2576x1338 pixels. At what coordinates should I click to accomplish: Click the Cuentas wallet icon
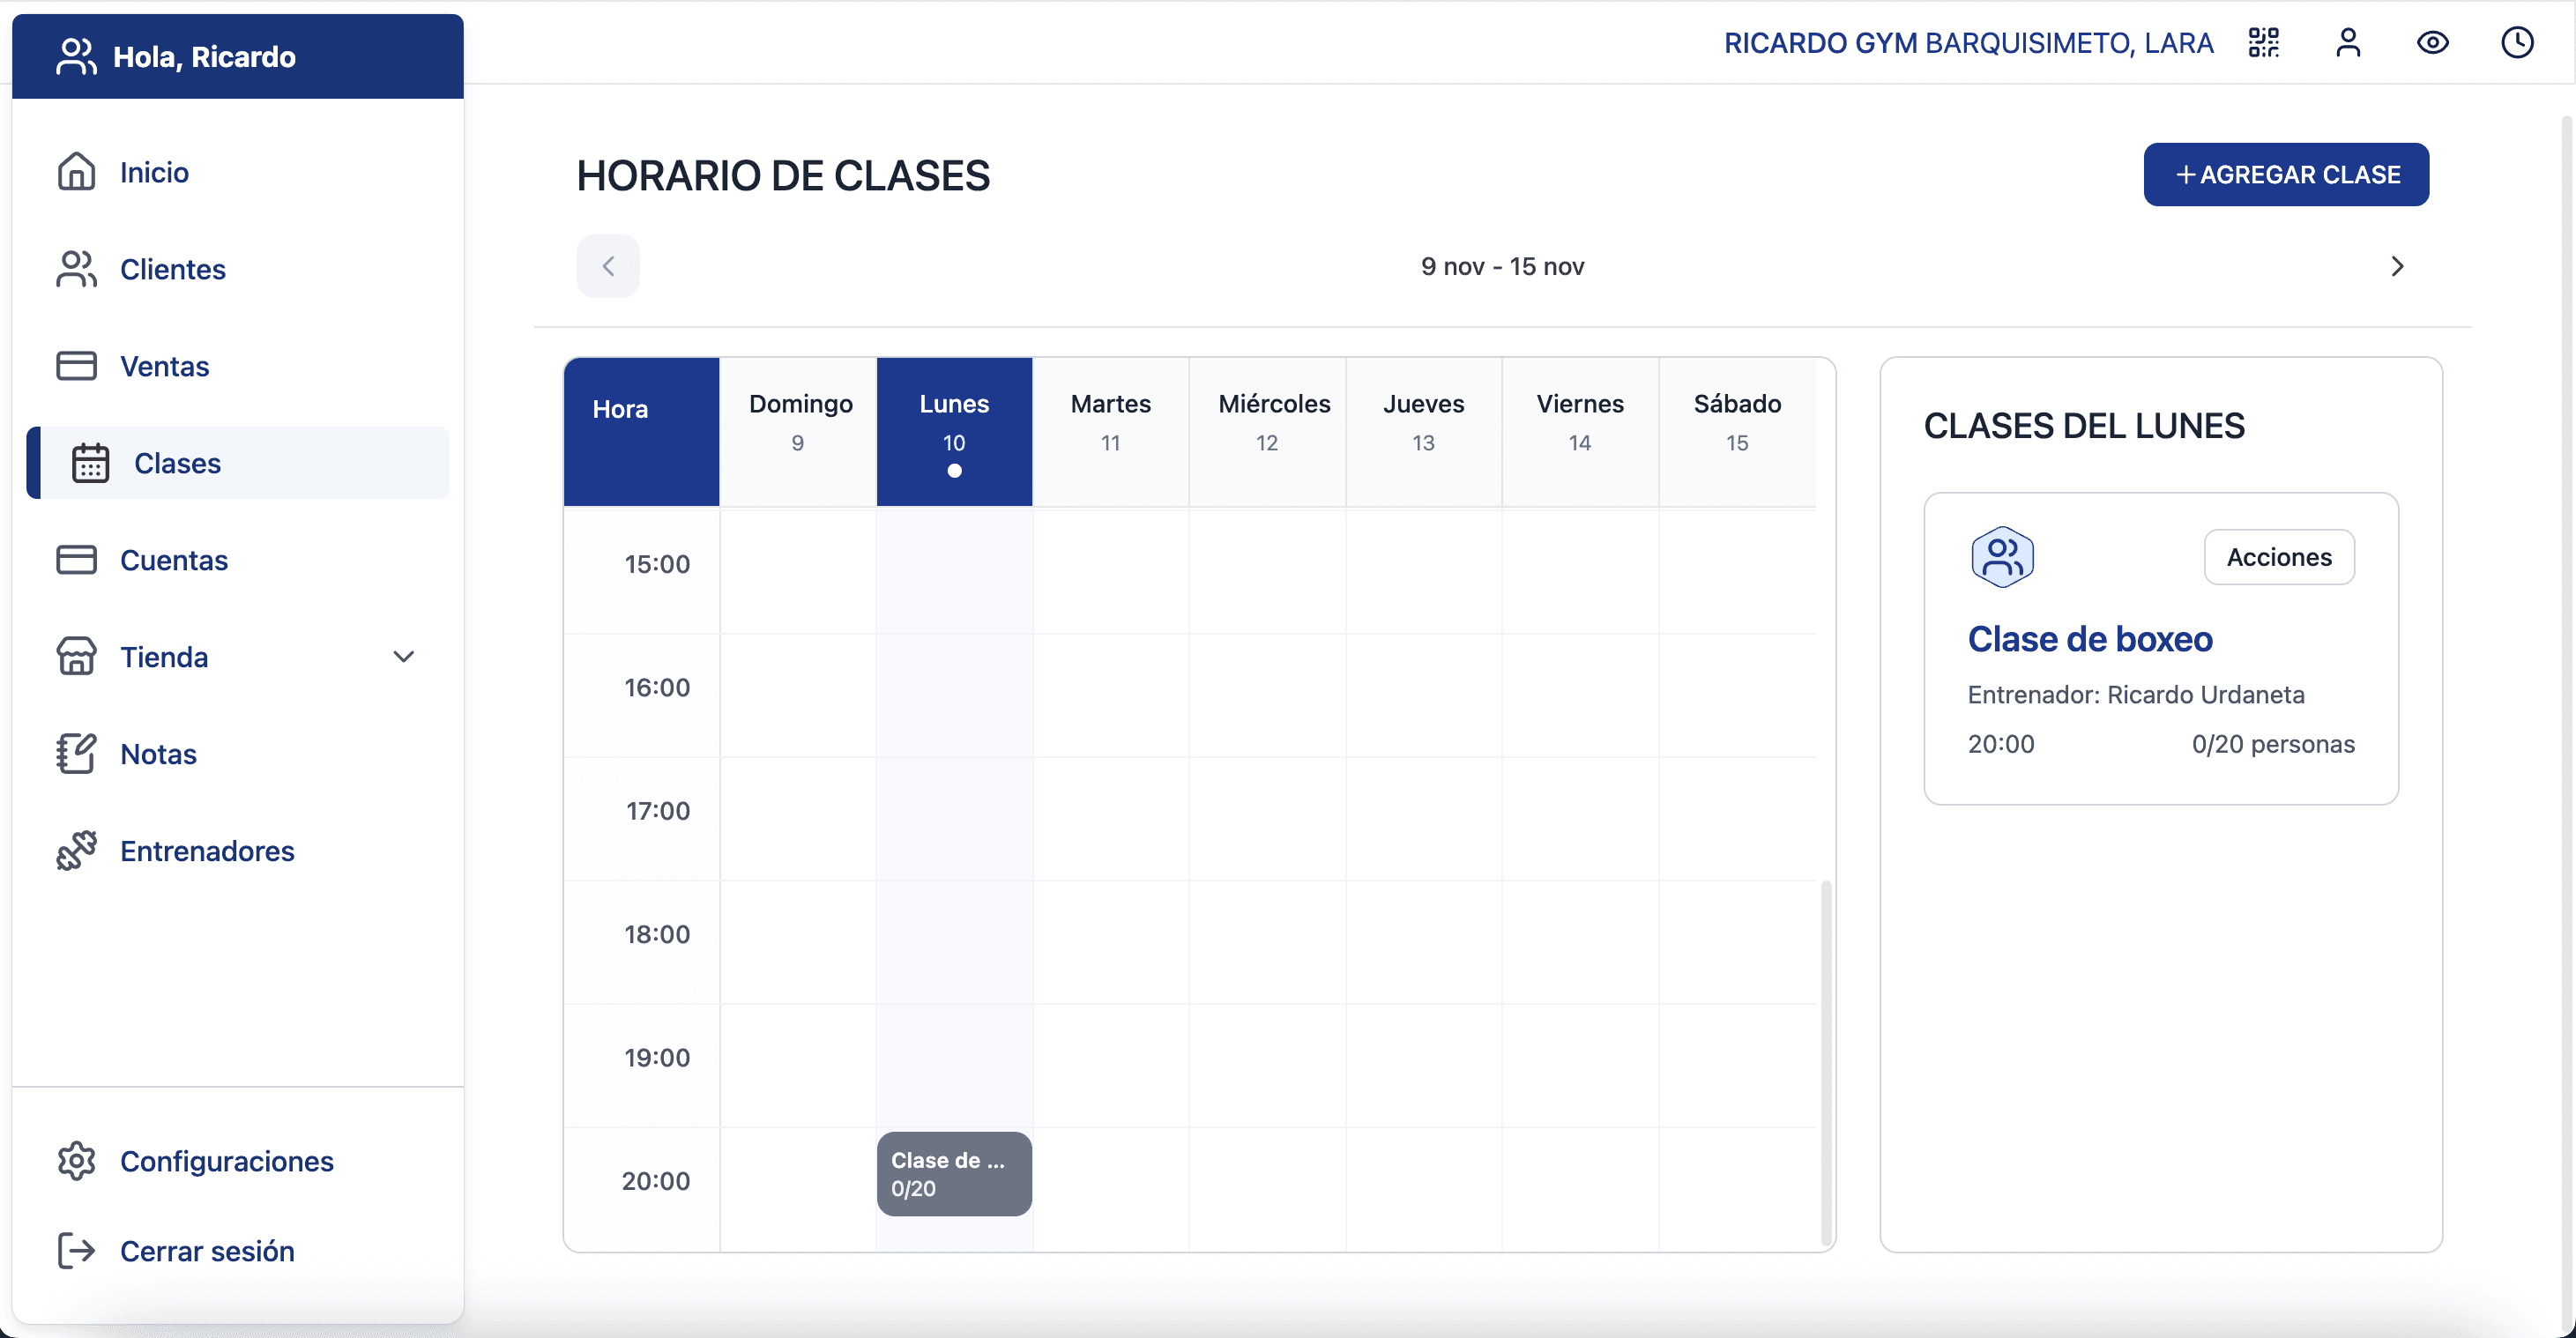pos(75,559)
